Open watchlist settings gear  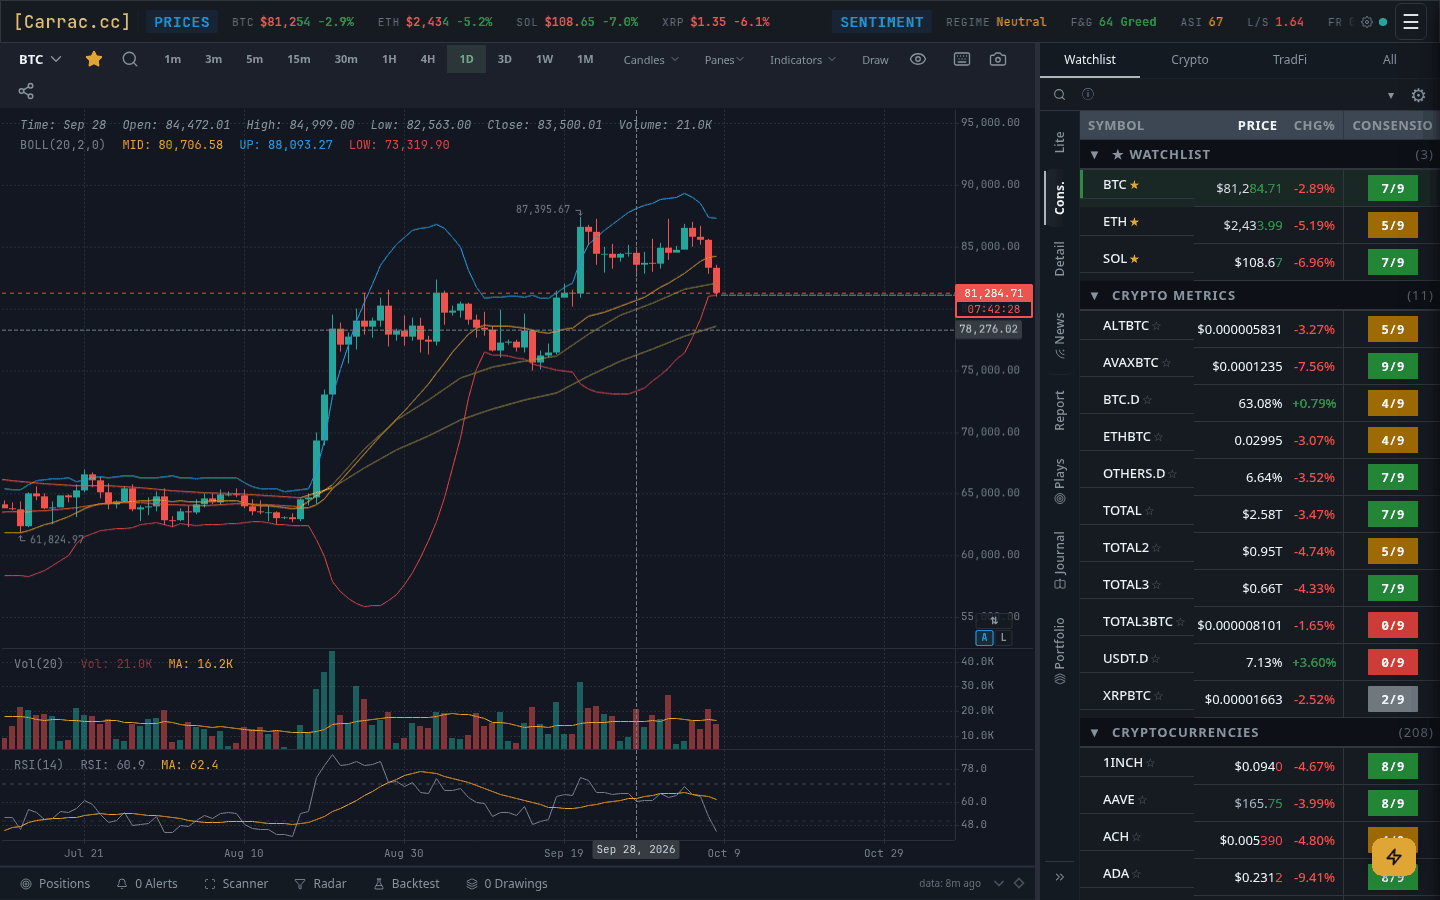1418,95
